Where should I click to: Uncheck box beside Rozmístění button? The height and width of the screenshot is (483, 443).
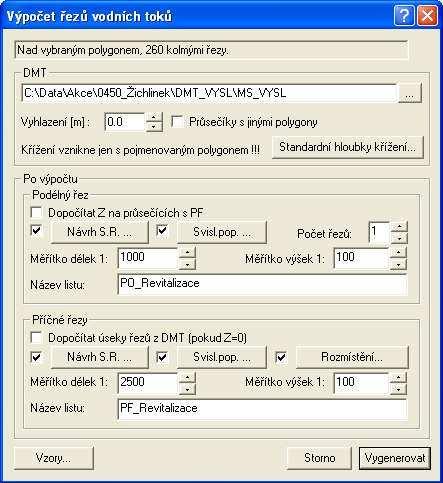point(281,357)
